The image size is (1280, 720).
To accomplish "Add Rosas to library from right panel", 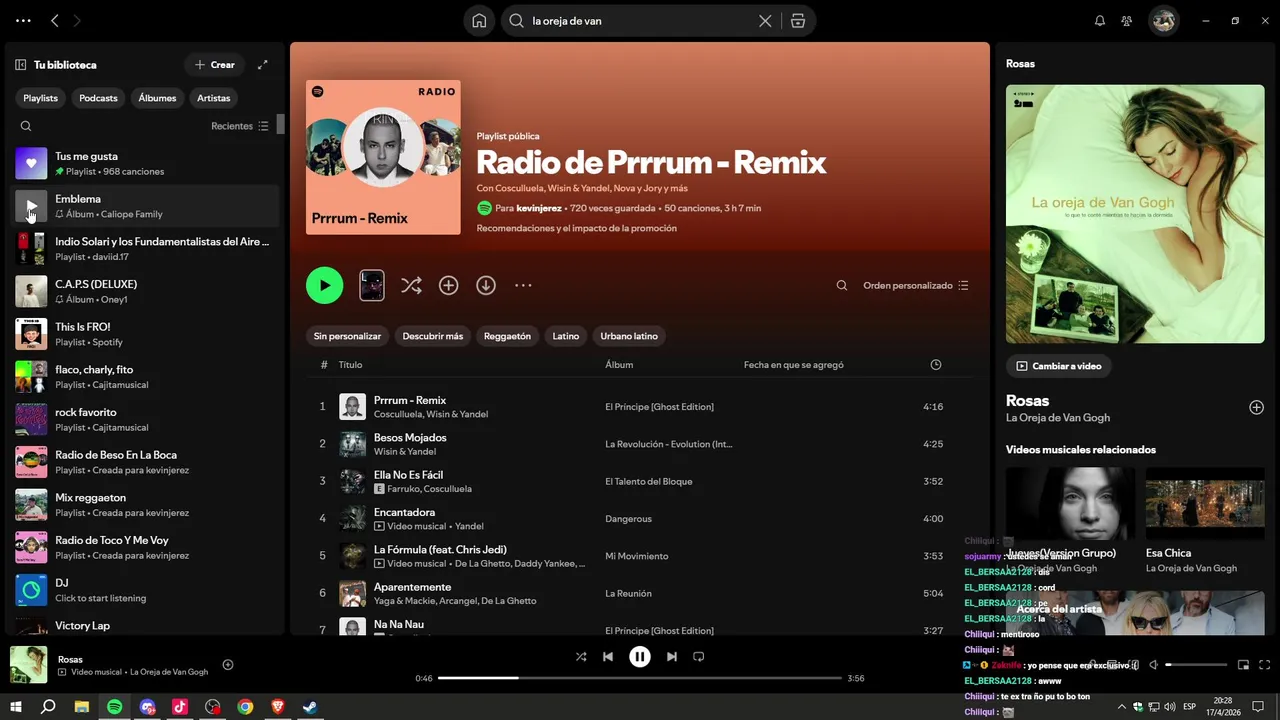I will [x=1256, y=407].
